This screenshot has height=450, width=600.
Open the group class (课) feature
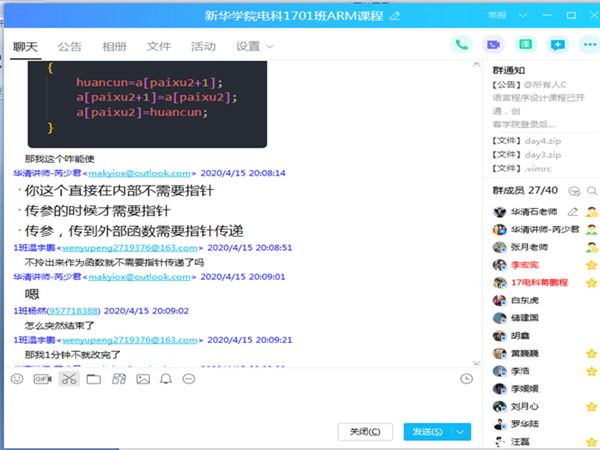click(525, 45)
